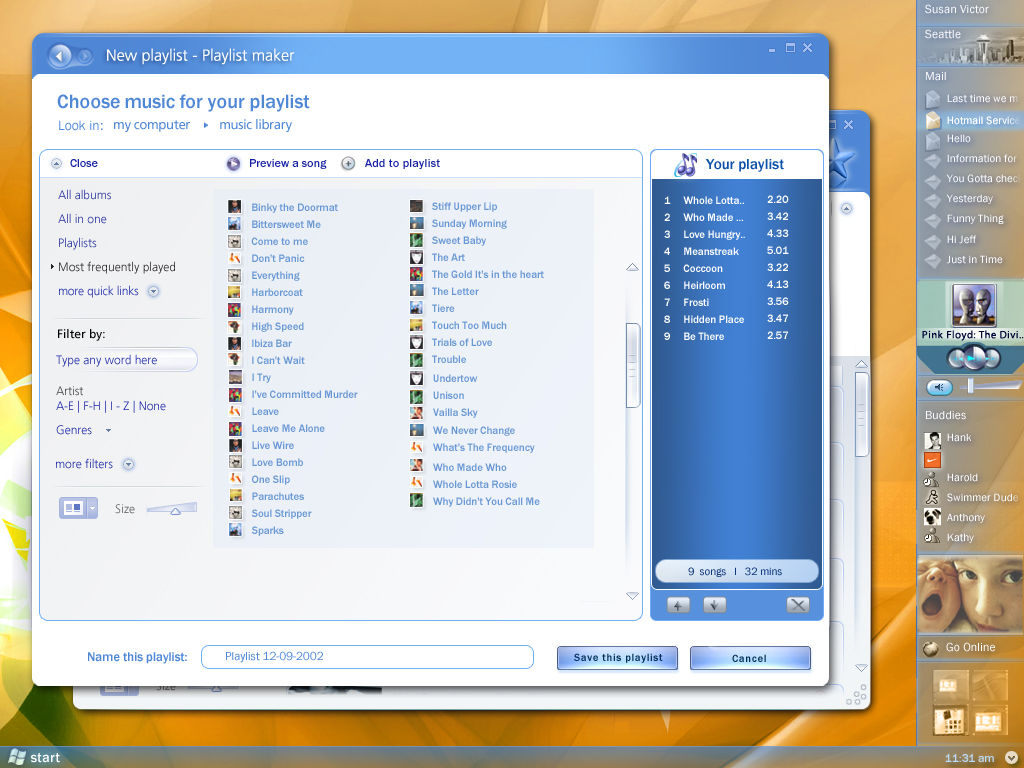Filter artists by None
Image resolution: width=1024 pixels, height=768 pixels.
point(152,406)
